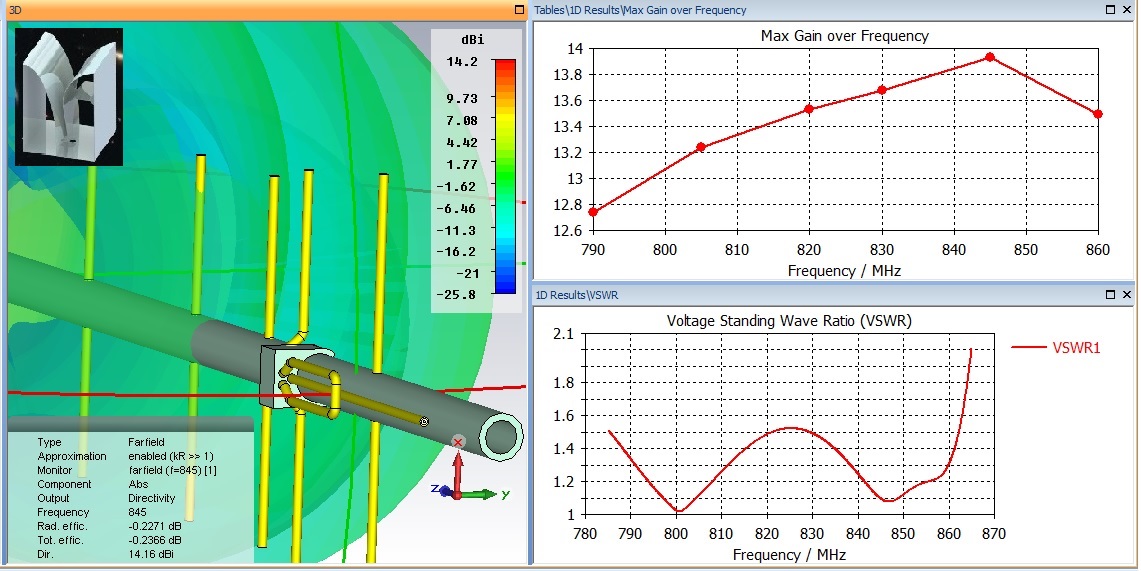Screen dimensions: 1141x571
Task: Click the '14' y-axis label on the gain plot
Action: pos(575,49)
